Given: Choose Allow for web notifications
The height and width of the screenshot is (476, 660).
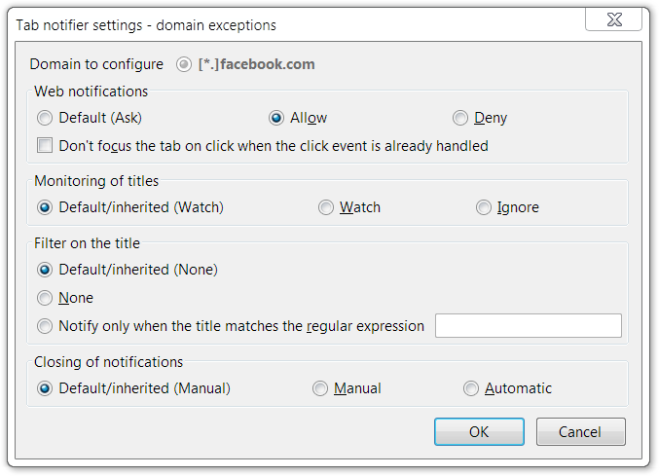Looking at the screenshot, I should tap(277, 118).
